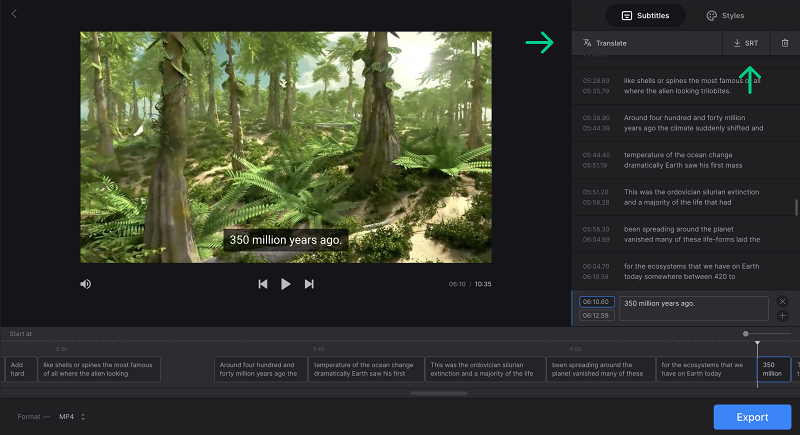
Task: Edit the start time 06:10.60 field
Action: click(x=596, y=301)
